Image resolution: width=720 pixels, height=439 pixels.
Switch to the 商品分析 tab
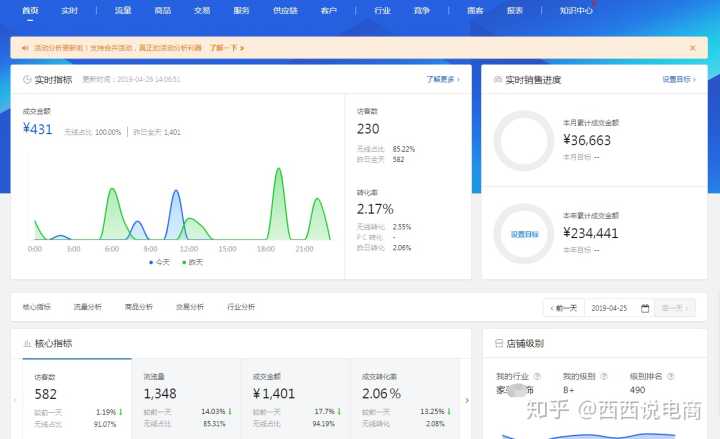coord(139,307)
